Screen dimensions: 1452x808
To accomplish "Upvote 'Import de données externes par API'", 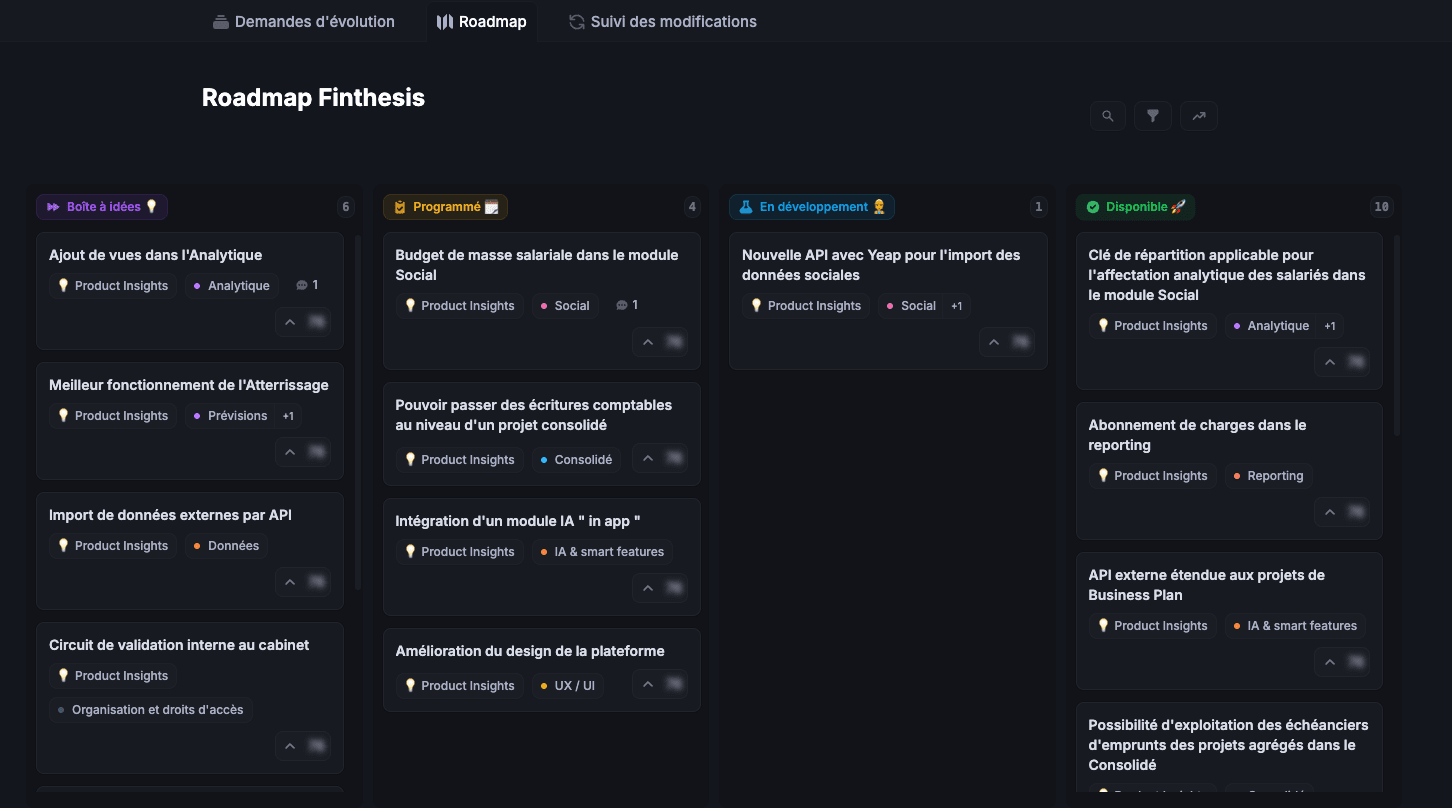I will [290, 582].
